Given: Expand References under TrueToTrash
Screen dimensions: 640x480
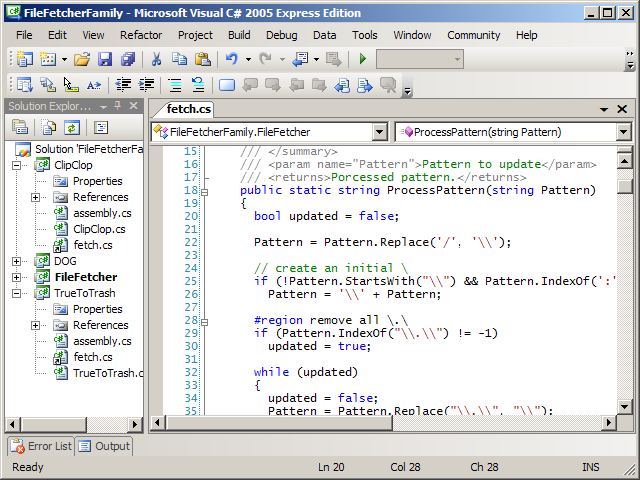Looking at the screenshot, I should pos(36,325).
